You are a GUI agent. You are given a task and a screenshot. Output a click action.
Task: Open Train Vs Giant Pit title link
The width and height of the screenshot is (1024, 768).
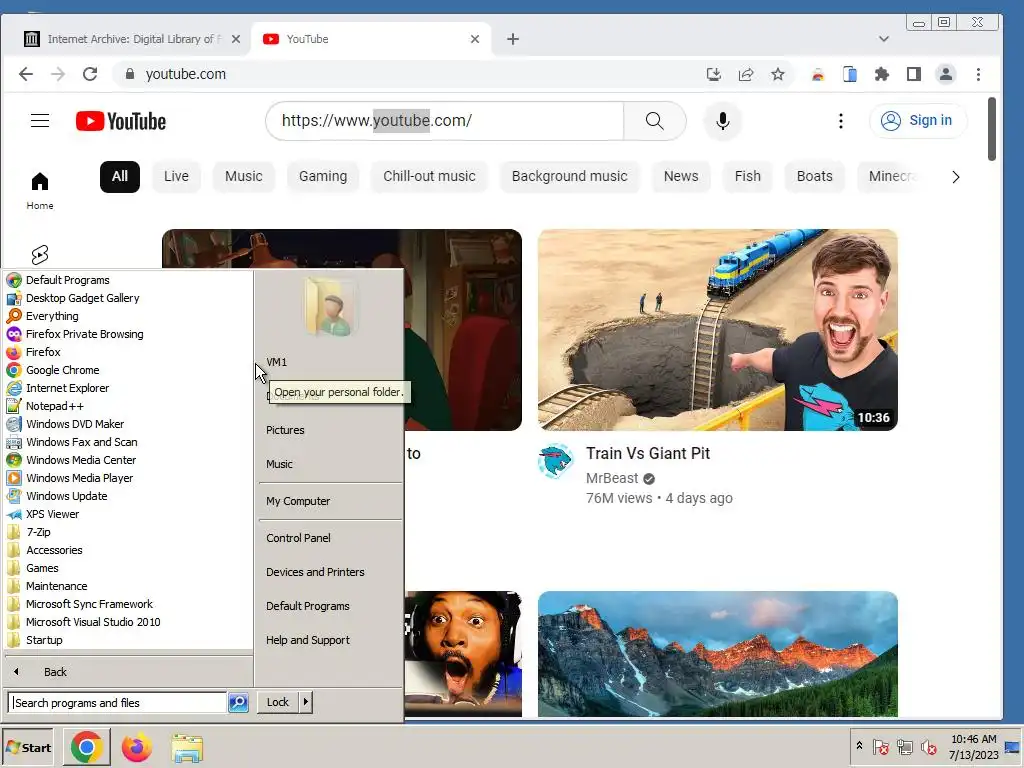coord(648,453)
